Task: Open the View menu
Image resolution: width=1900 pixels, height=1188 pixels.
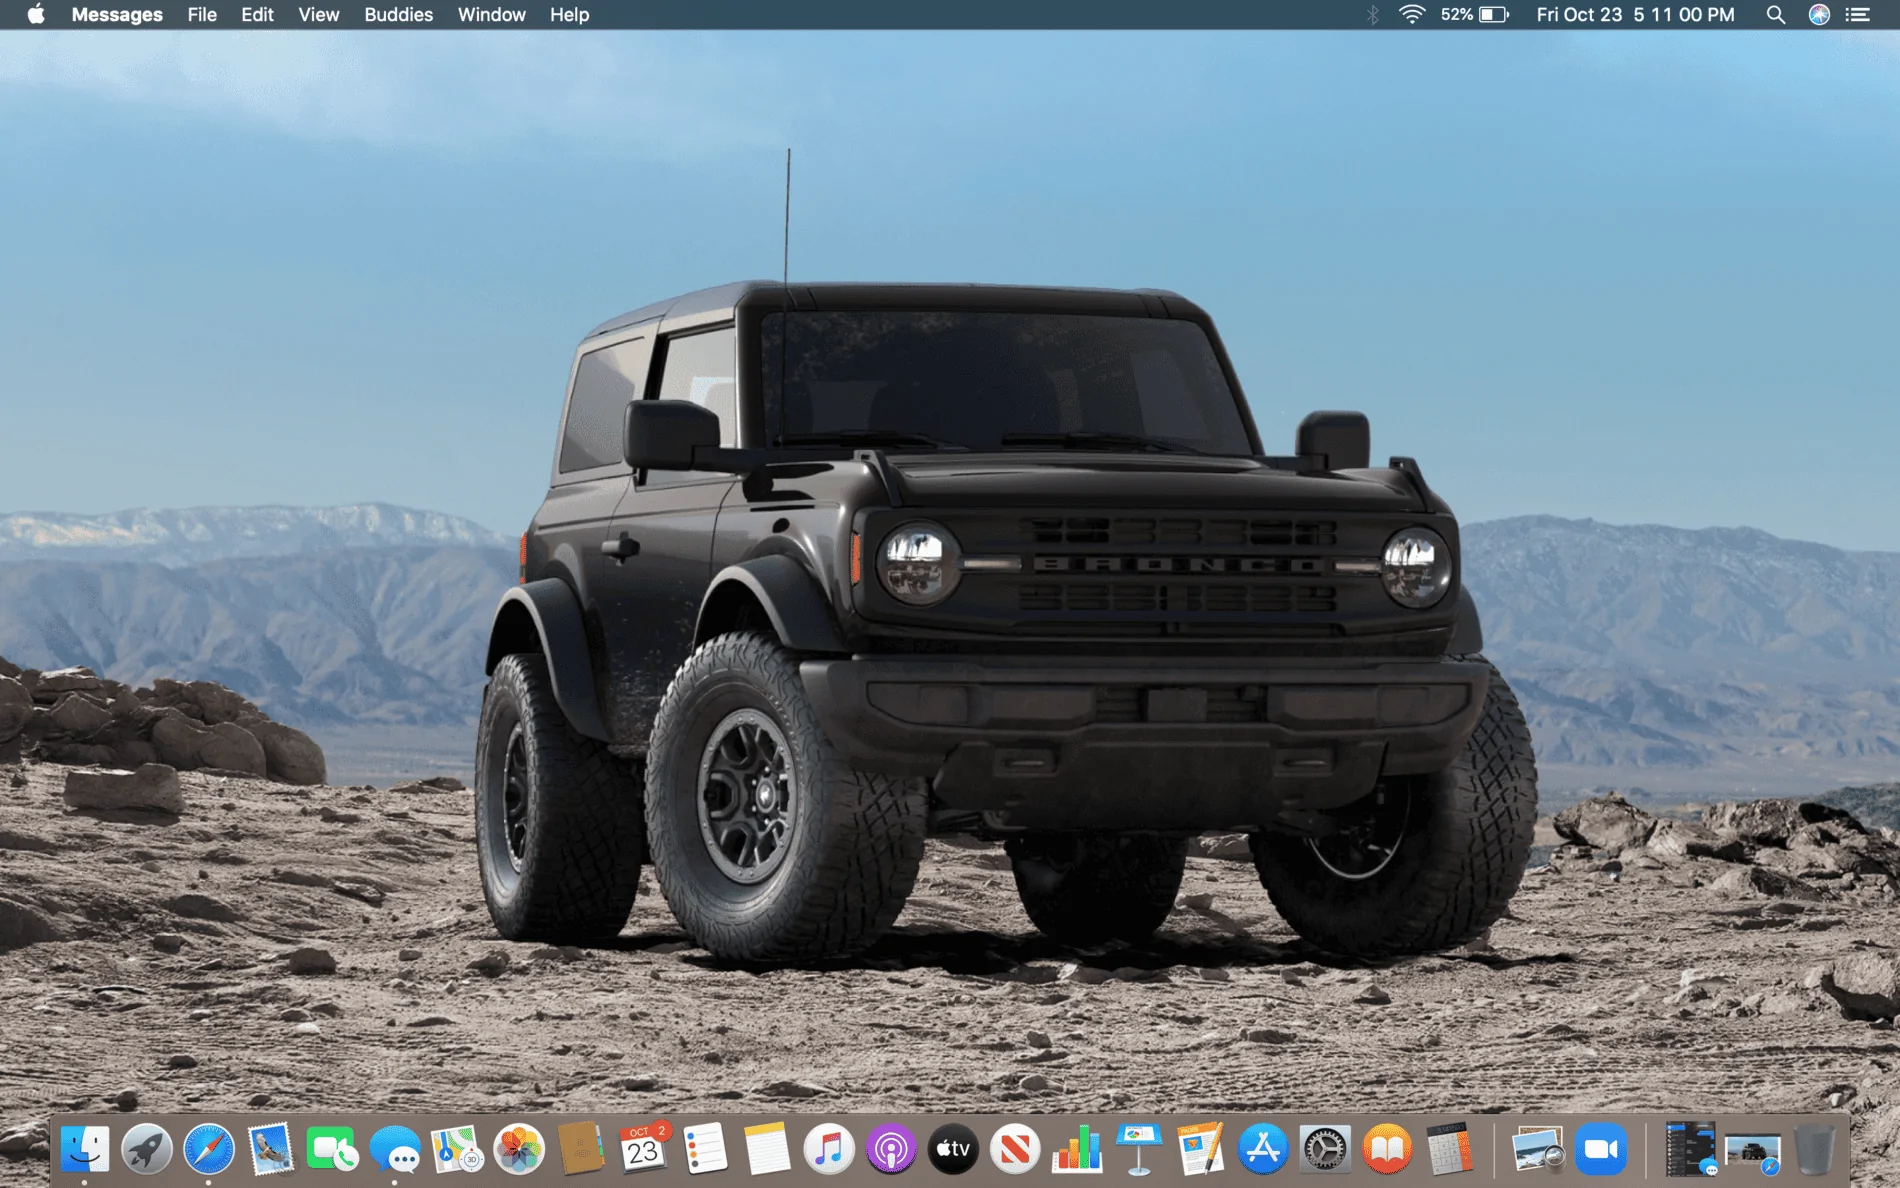Action: coord(319,14)
